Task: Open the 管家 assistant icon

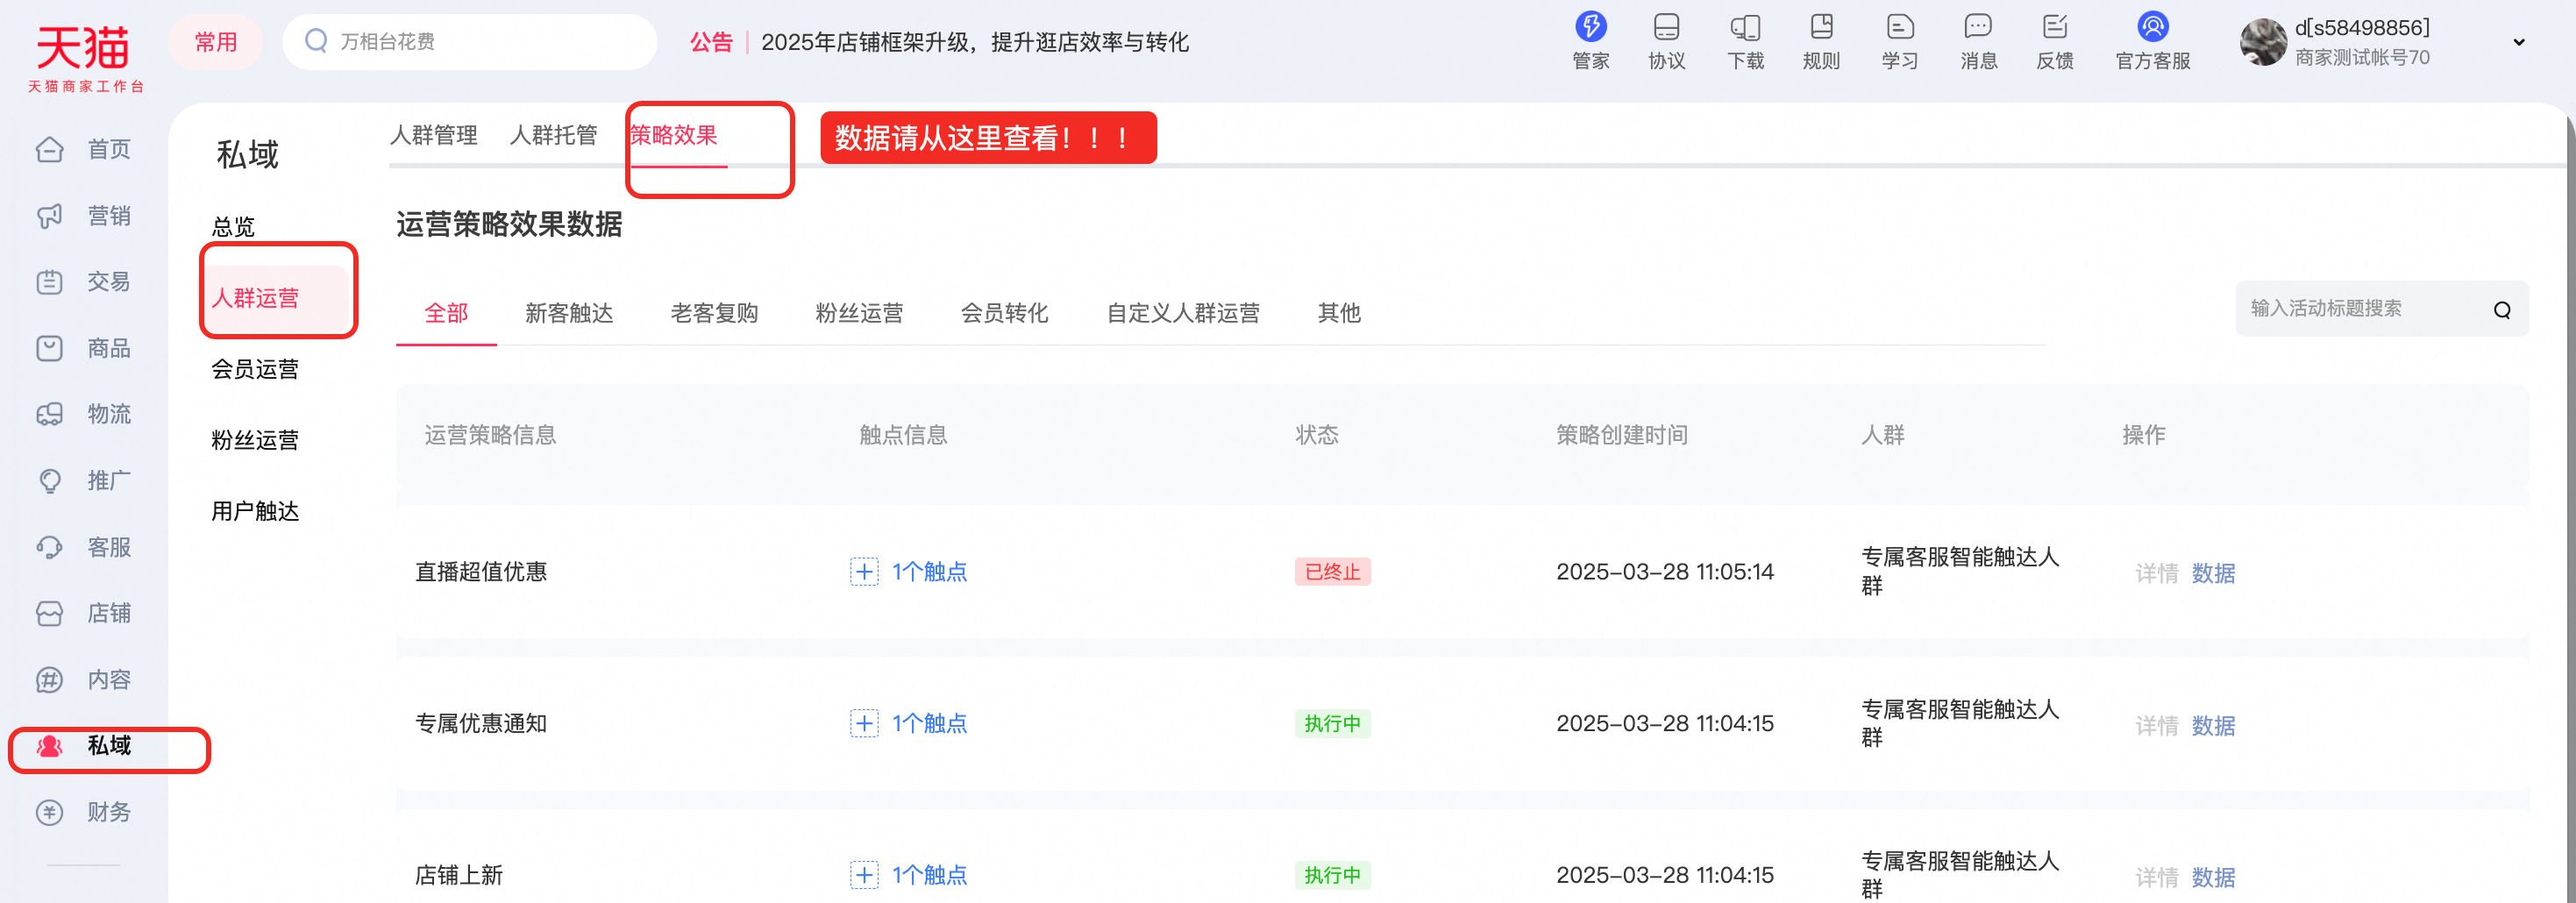Action: click(x=1590, y=28)
